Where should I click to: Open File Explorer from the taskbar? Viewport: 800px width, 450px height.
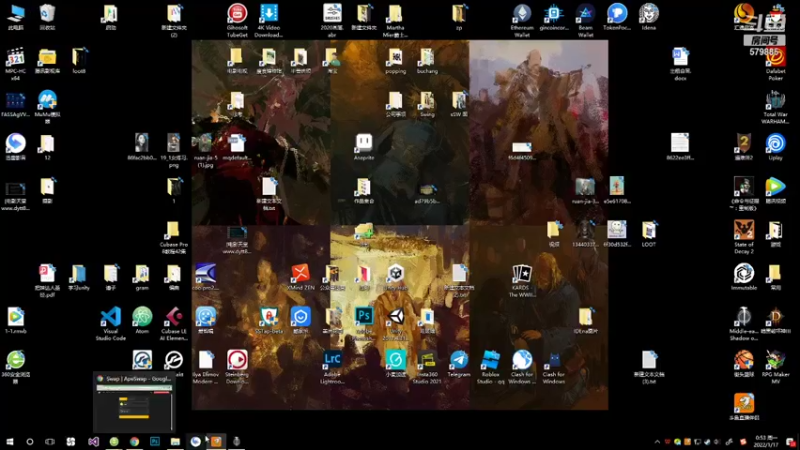[175, 441]
